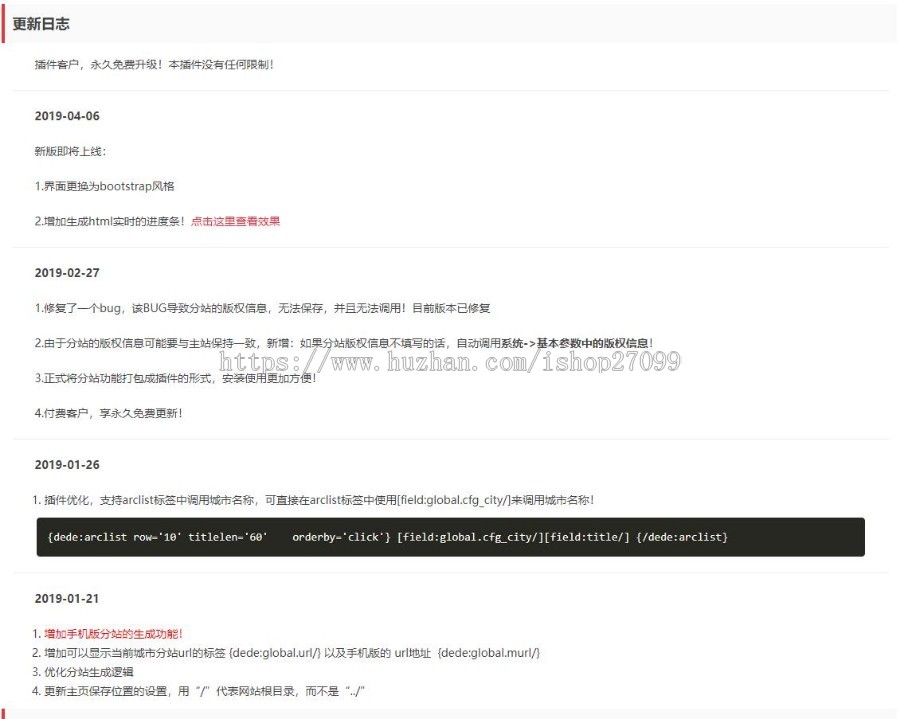Click the line 3. 优化分站生成逻辑
This screenshot has height=719, width=900.
(83, 672)
